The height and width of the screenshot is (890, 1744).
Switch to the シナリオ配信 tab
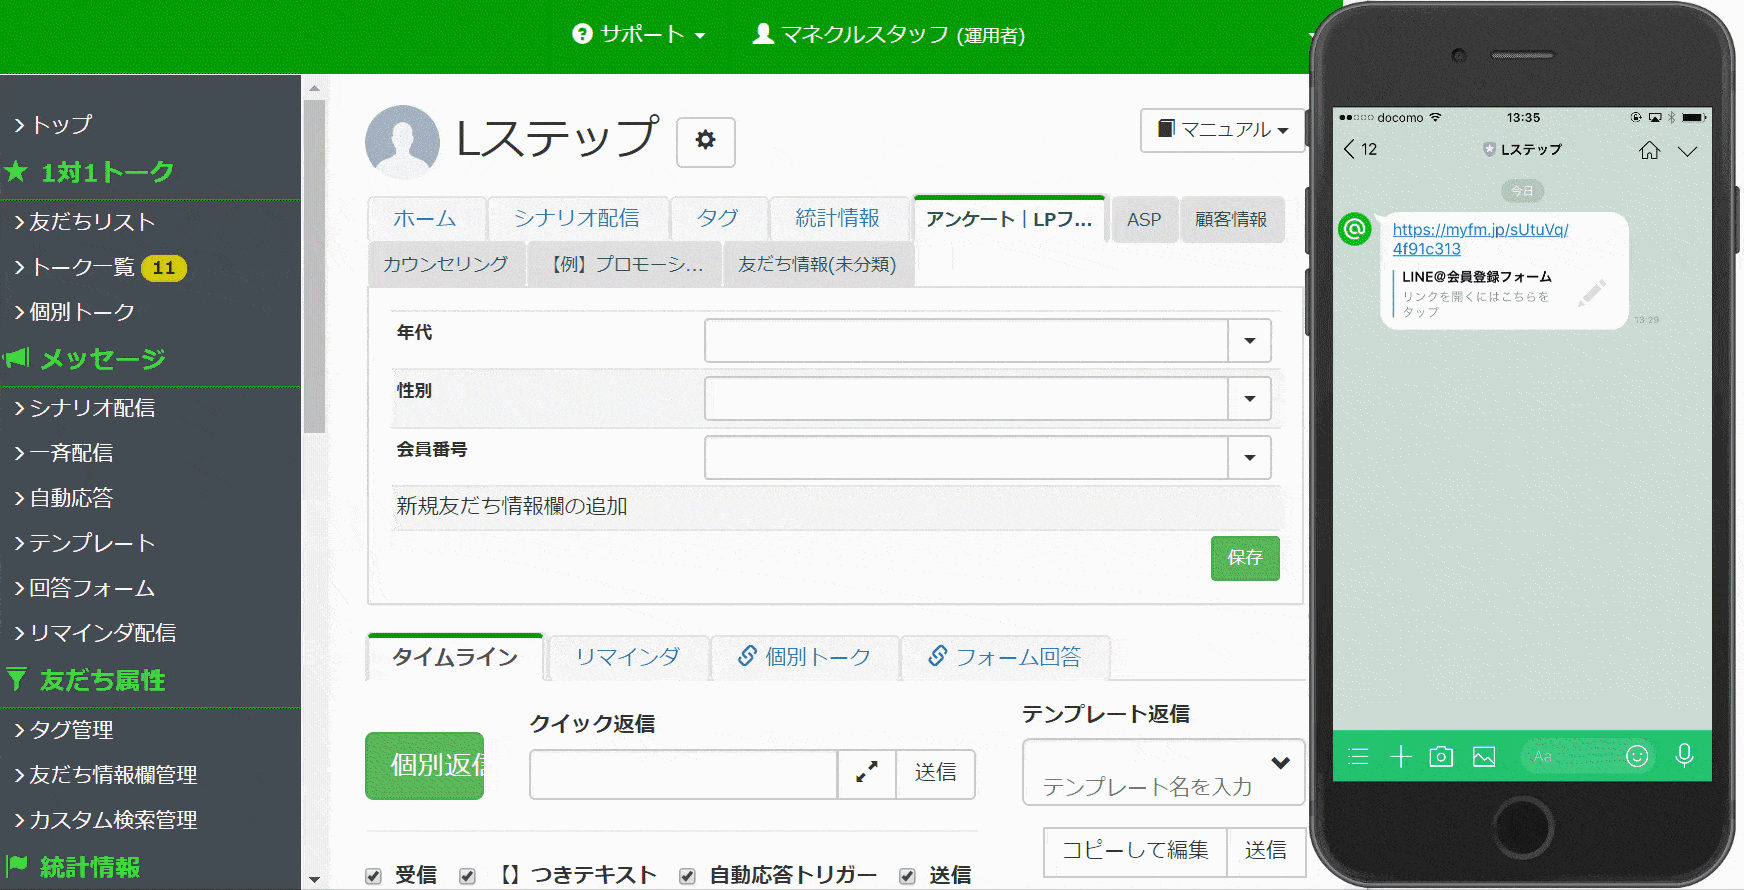pyautogui.click(x=576, y=218)
